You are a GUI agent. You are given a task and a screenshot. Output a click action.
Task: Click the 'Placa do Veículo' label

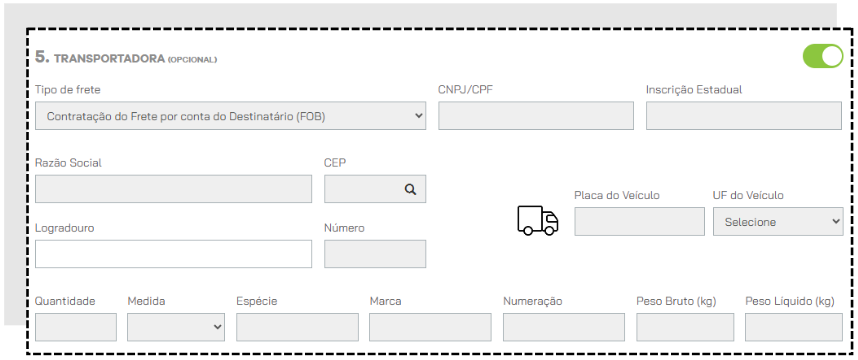pos(617,195)
